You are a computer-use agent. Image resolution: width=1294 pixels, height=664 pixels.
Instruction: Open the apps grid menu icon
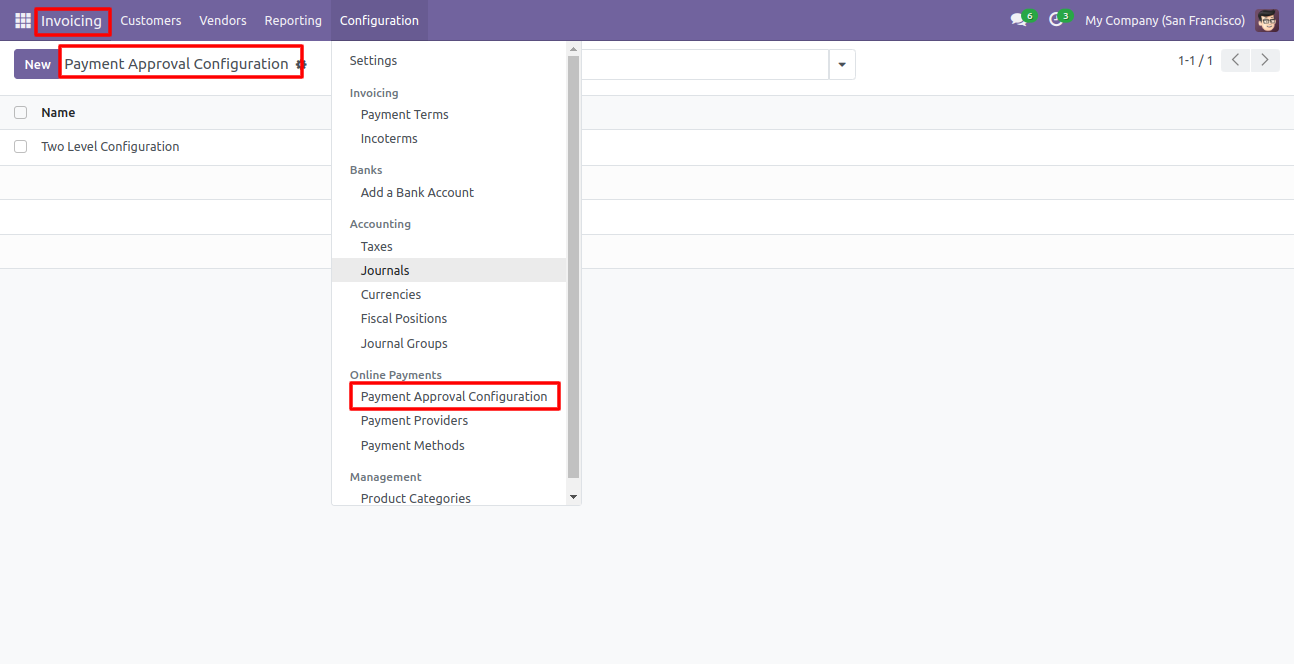[23, 20]
